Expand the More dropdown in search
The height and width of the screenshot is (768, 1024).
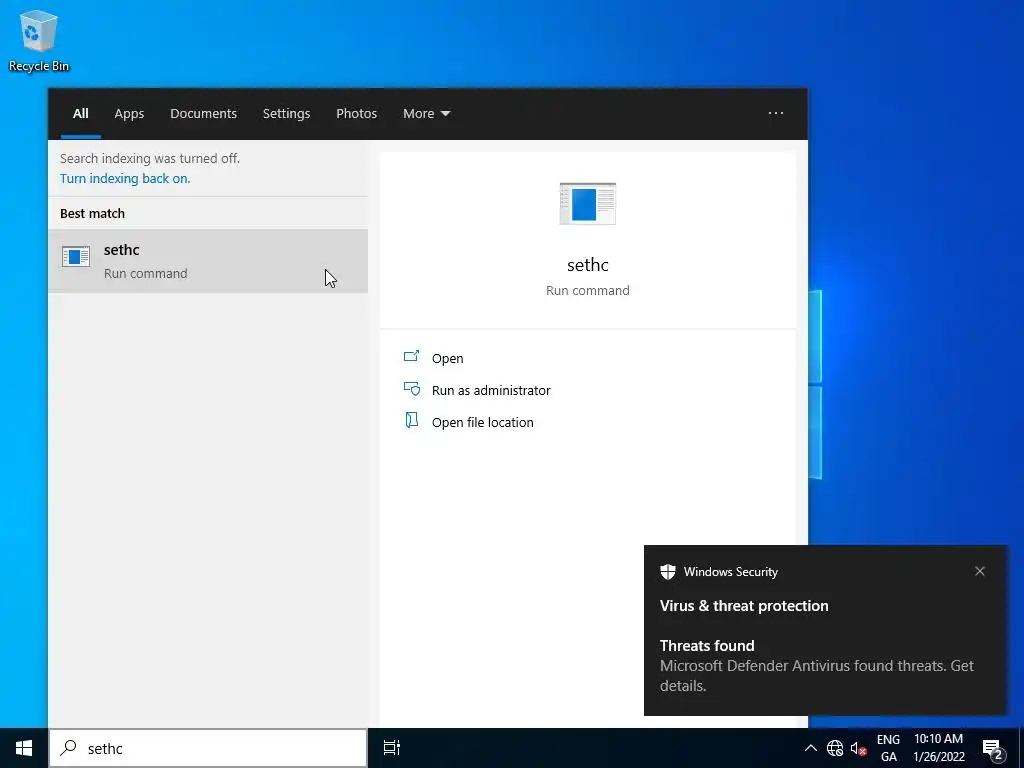[426, 114]
